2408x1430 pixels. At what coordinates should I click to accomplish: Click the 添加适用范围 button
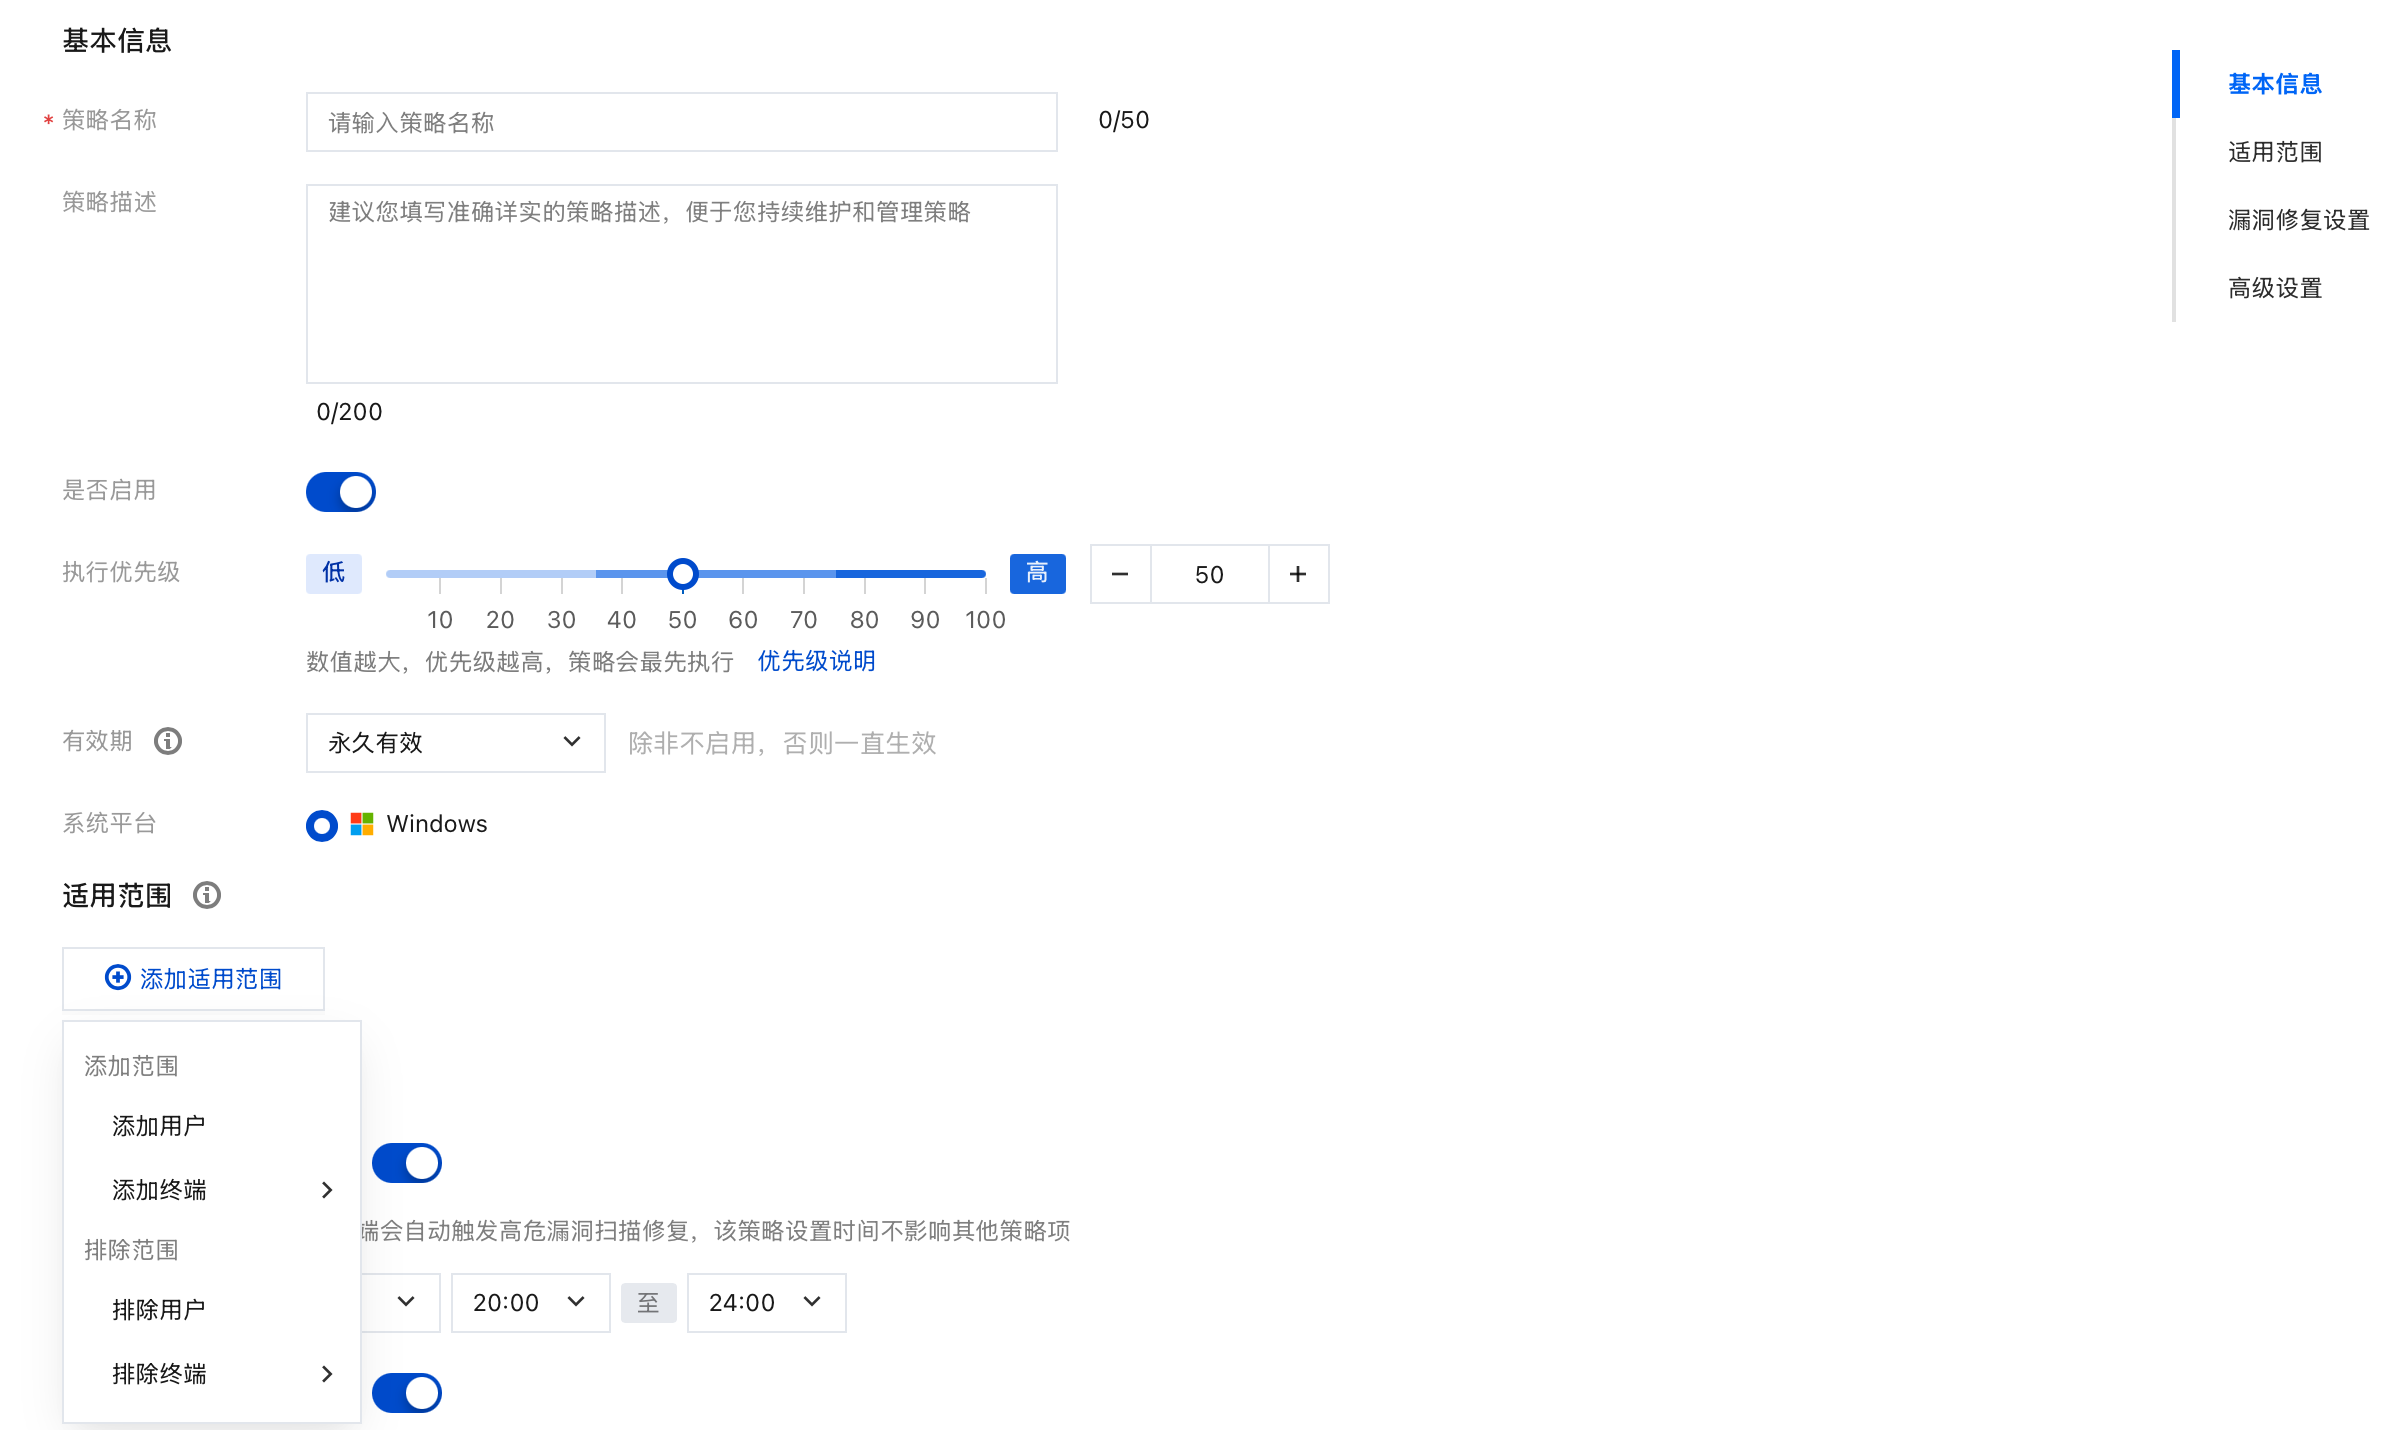tap(193, 979)
